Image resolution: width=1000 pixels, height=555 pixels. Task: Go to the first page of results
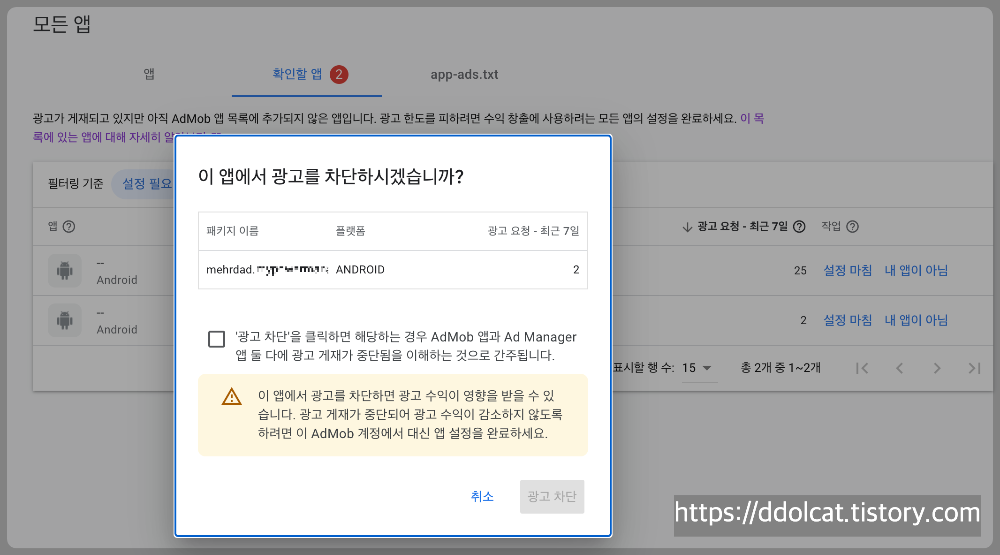tap(862, 368)
